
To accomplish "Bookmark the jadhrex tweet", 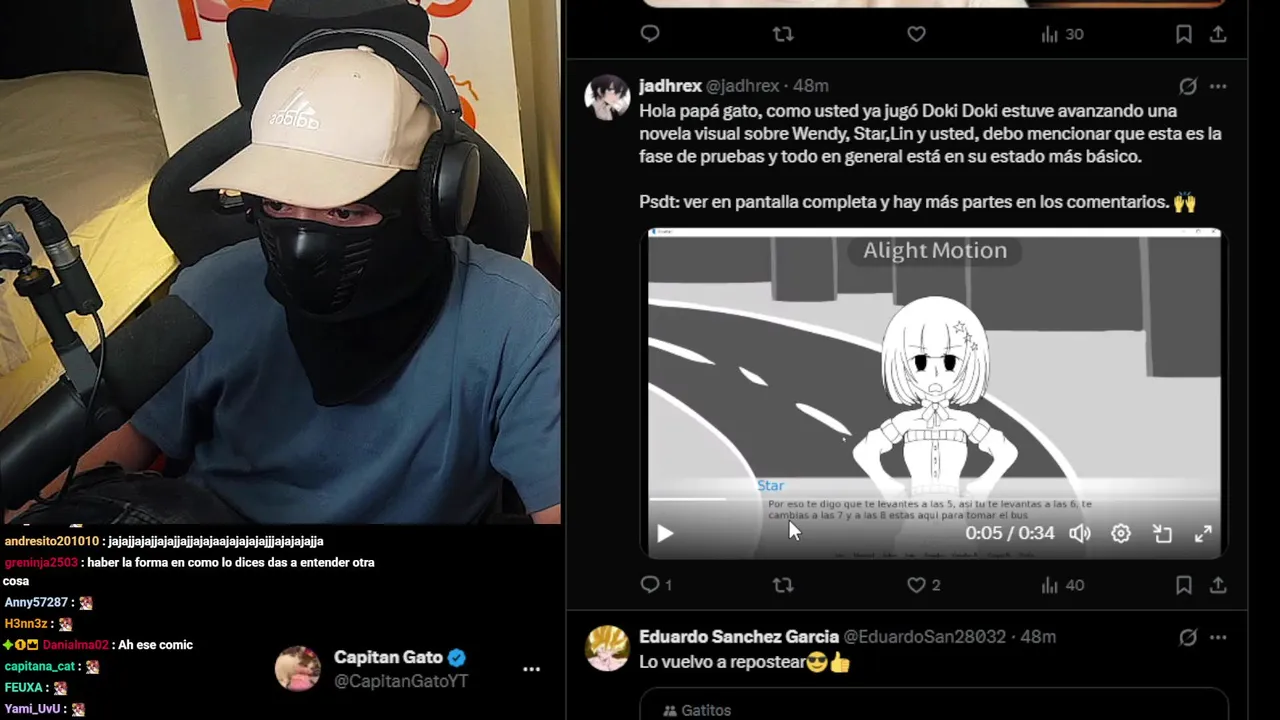I will 1184,585.
